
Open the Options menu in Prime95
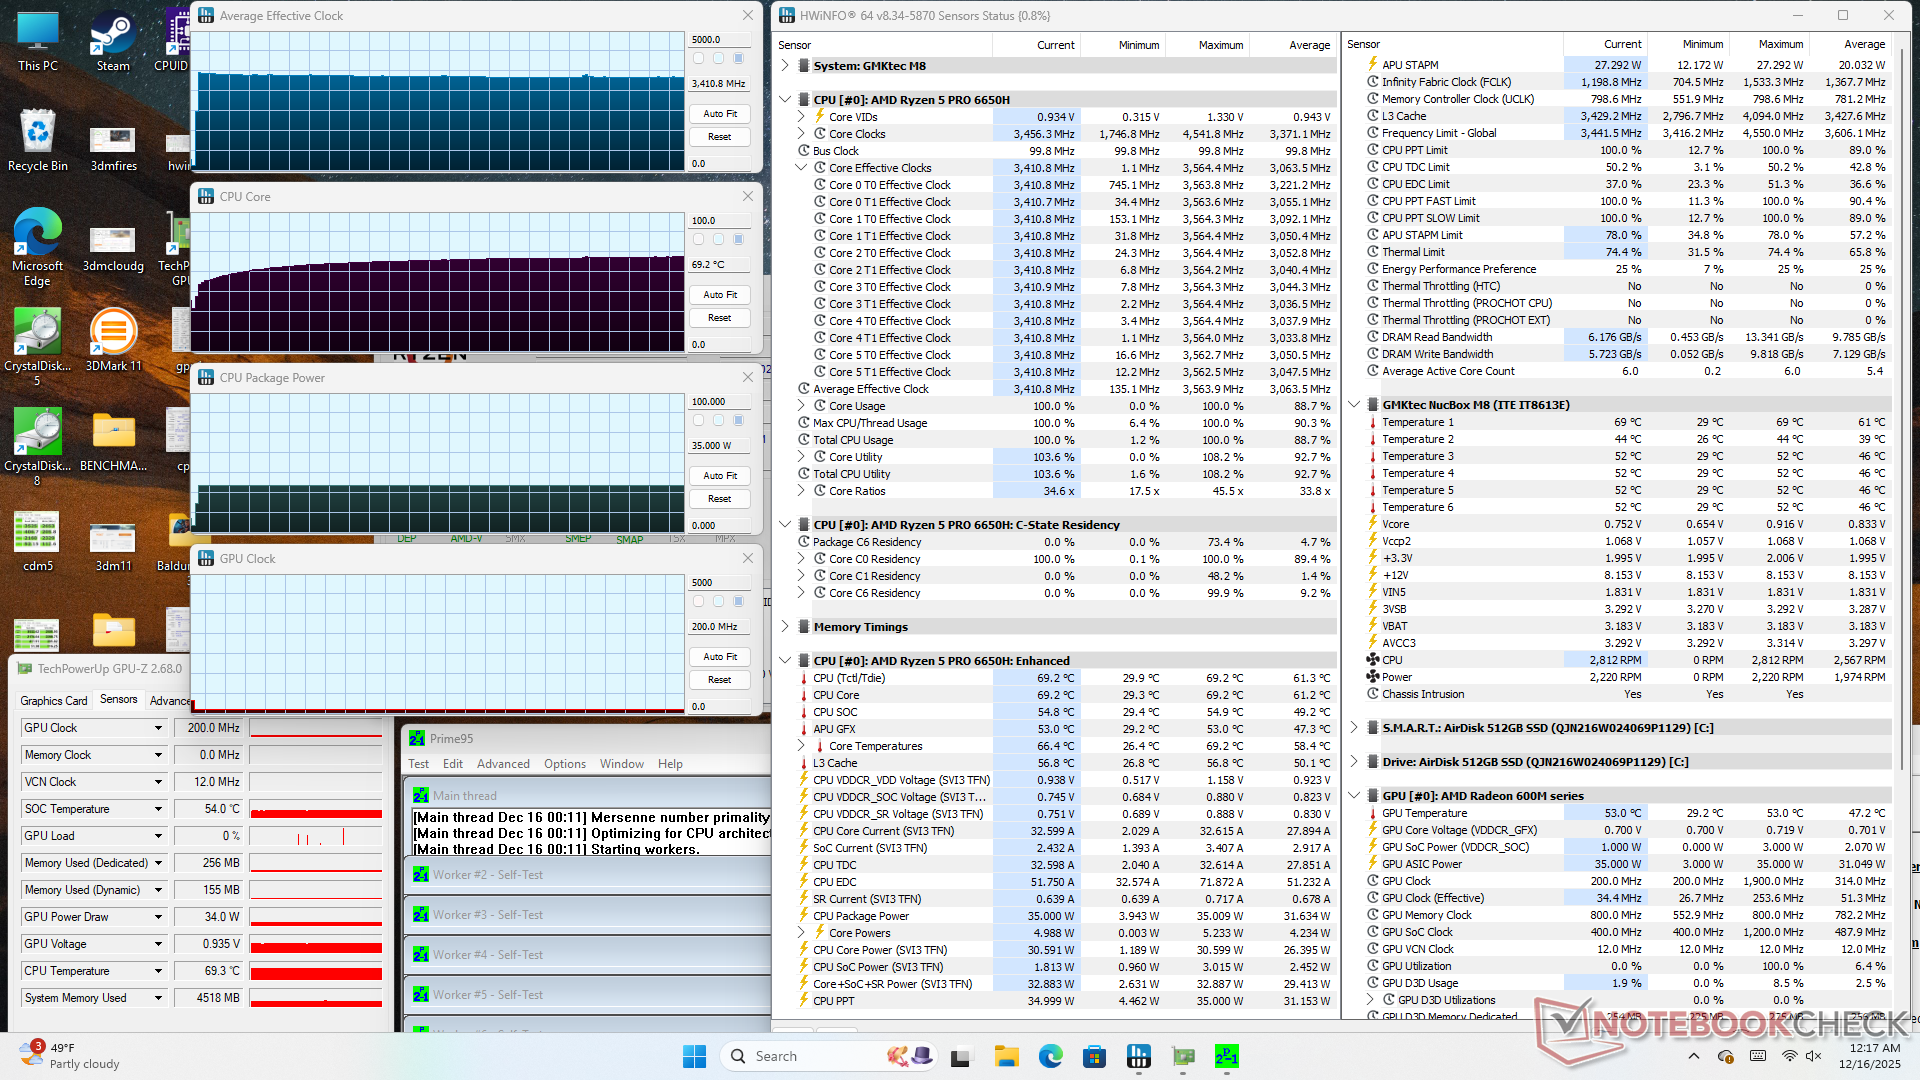pos(565,764)
